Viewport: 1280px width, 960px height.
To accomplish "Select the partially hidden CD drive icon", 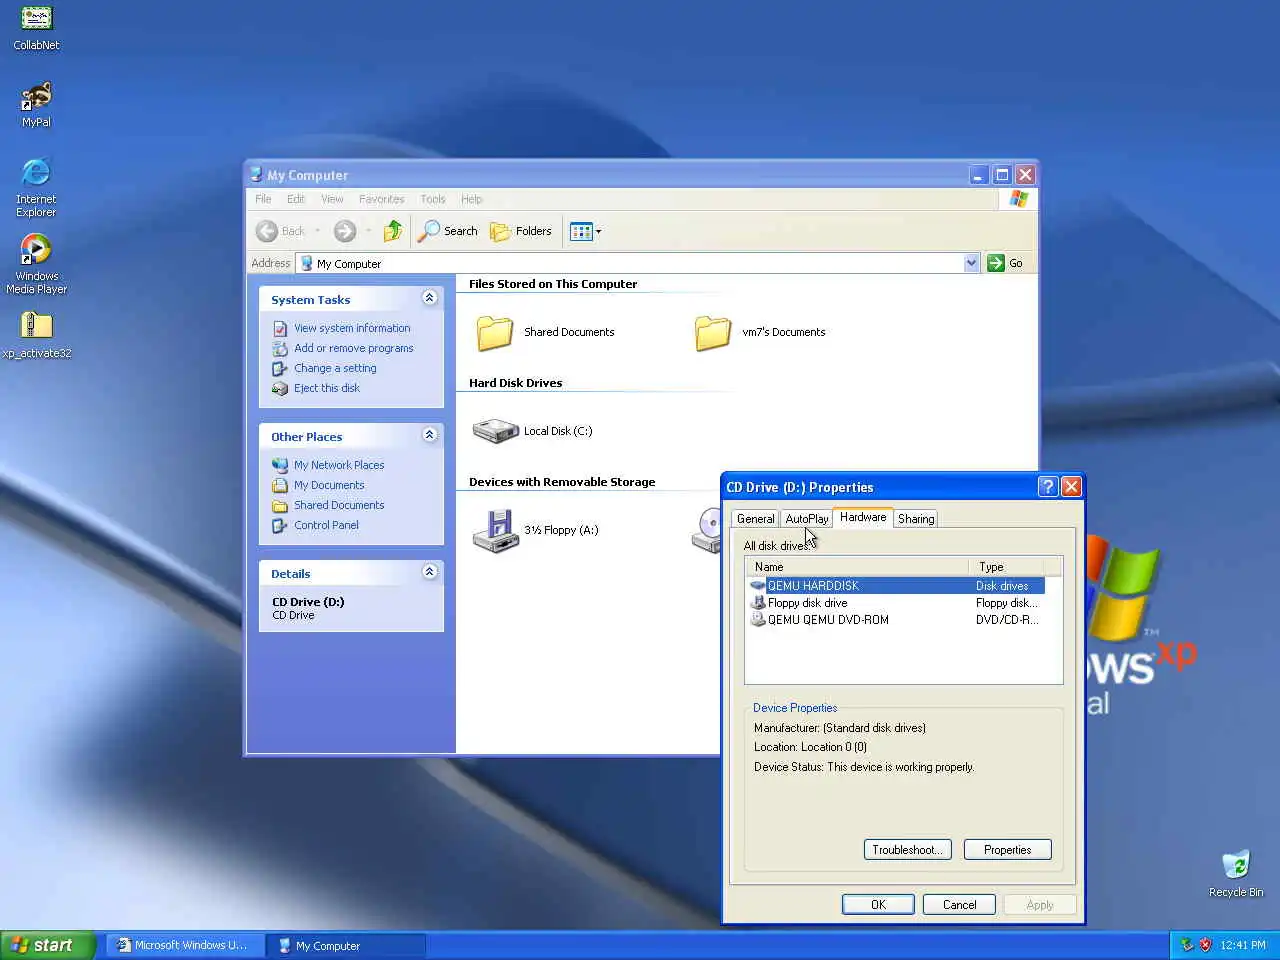I will pyautogui.click(x=706, y=530).
